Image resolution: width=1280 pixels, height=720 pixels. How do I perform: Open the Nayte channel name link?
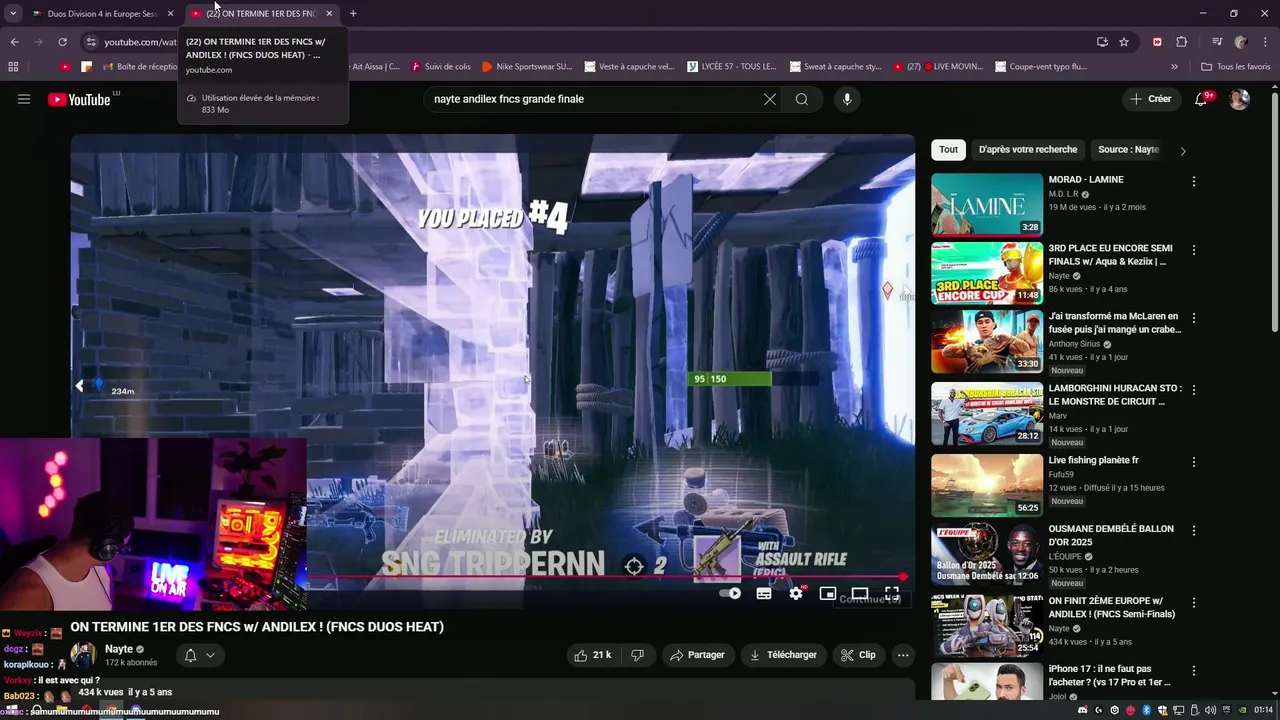tap(119, 649)
